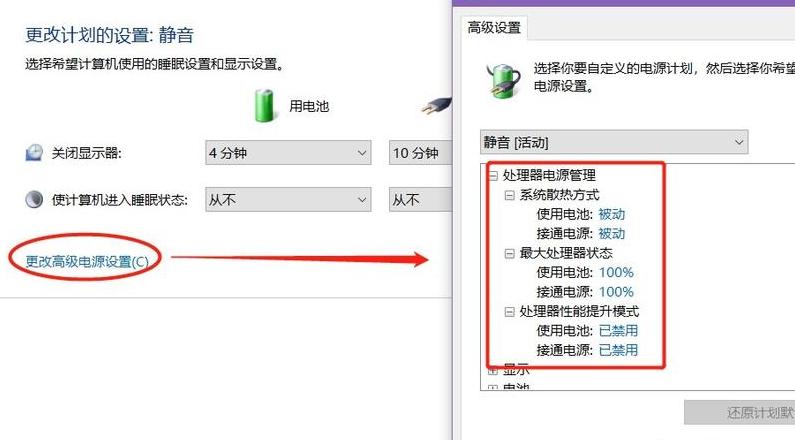This screenshot has width=795, height=440.
Task: Click the green battery icon
Action: coord(264,105)
